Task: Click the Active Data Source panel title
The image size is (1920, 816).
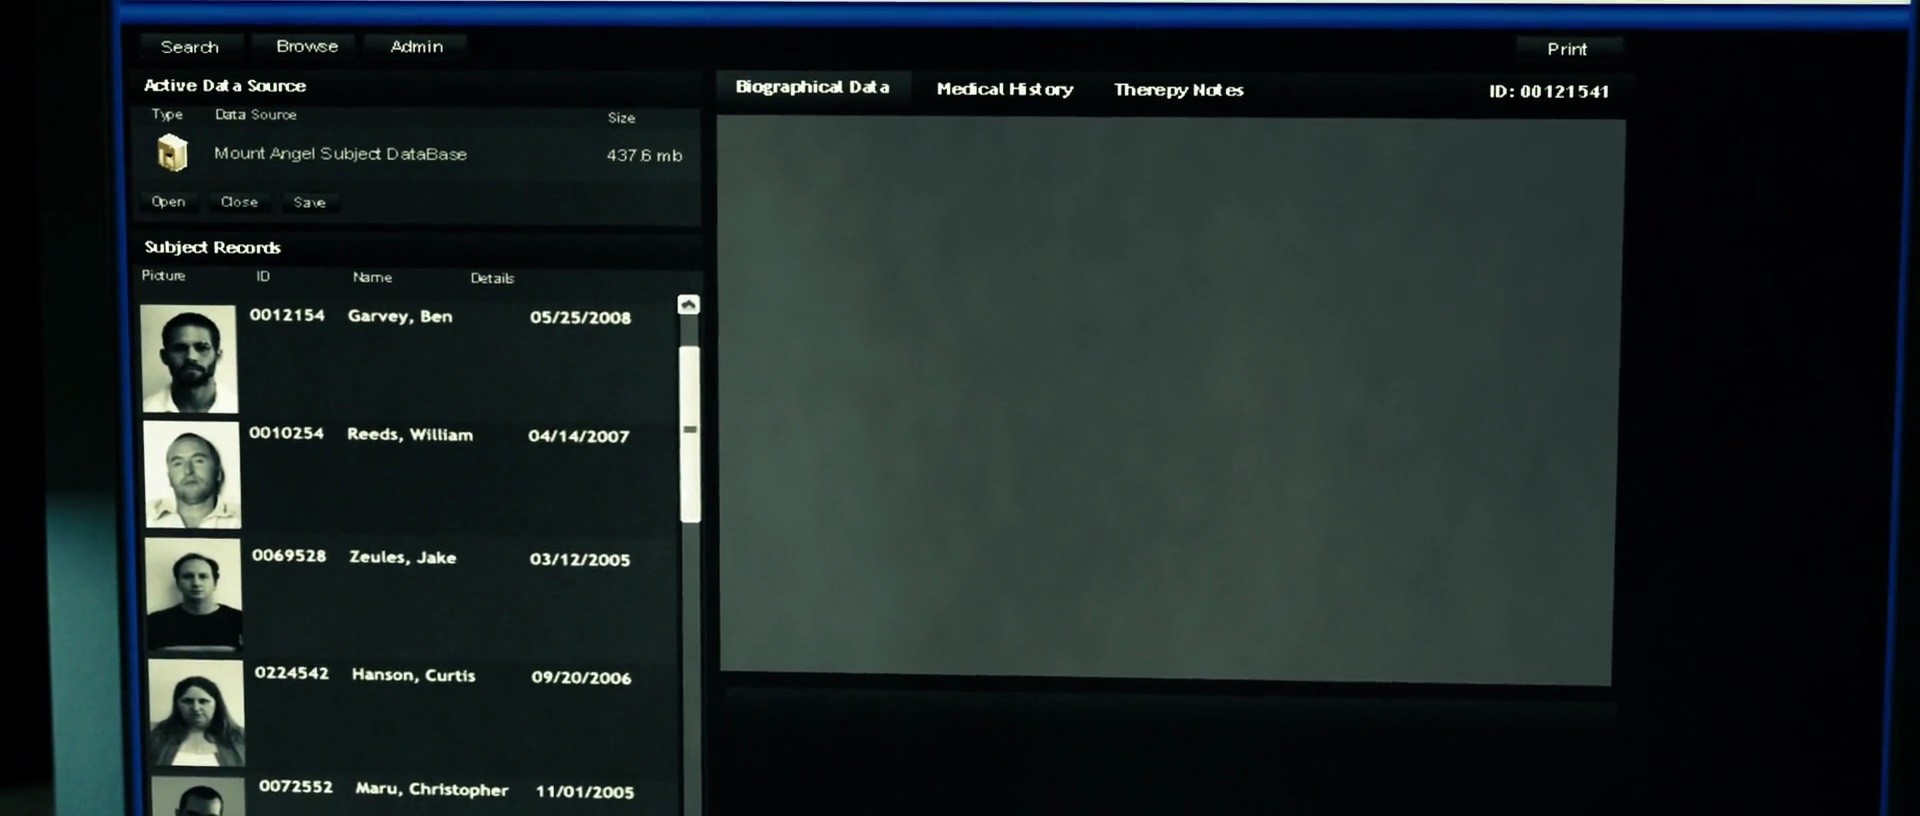Action: click(225, 86)
